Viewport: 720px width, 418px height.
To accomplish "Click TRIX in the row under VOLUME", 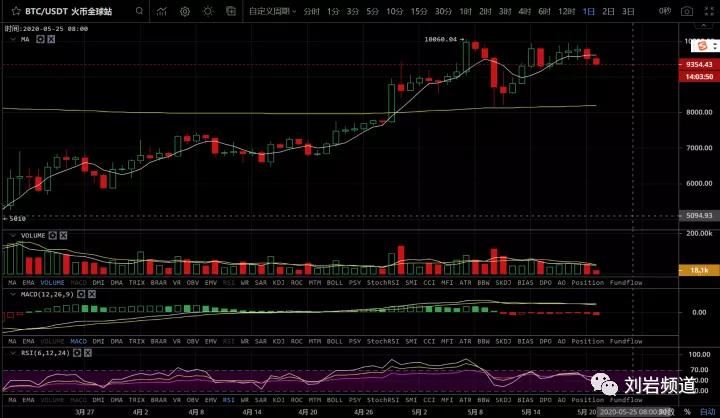I will click(136, 282).
